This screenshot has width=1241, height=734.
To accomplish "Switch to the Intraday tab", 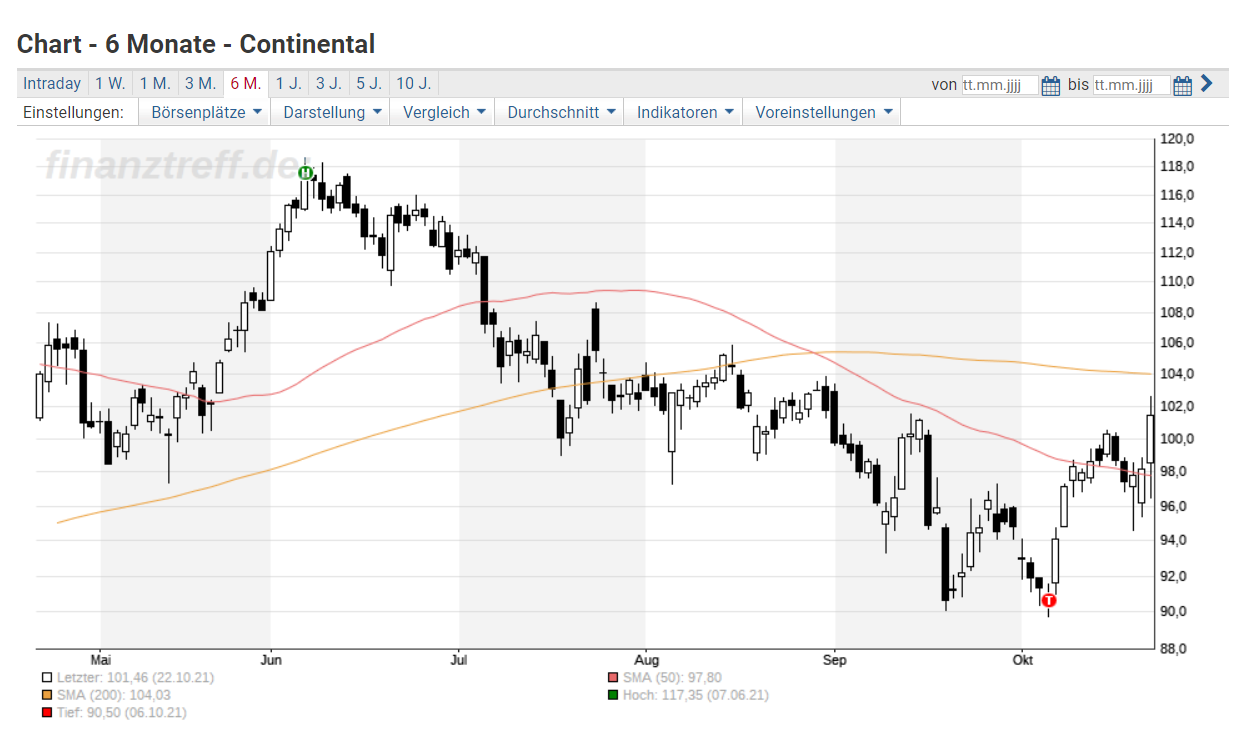I will click(52, 83).
